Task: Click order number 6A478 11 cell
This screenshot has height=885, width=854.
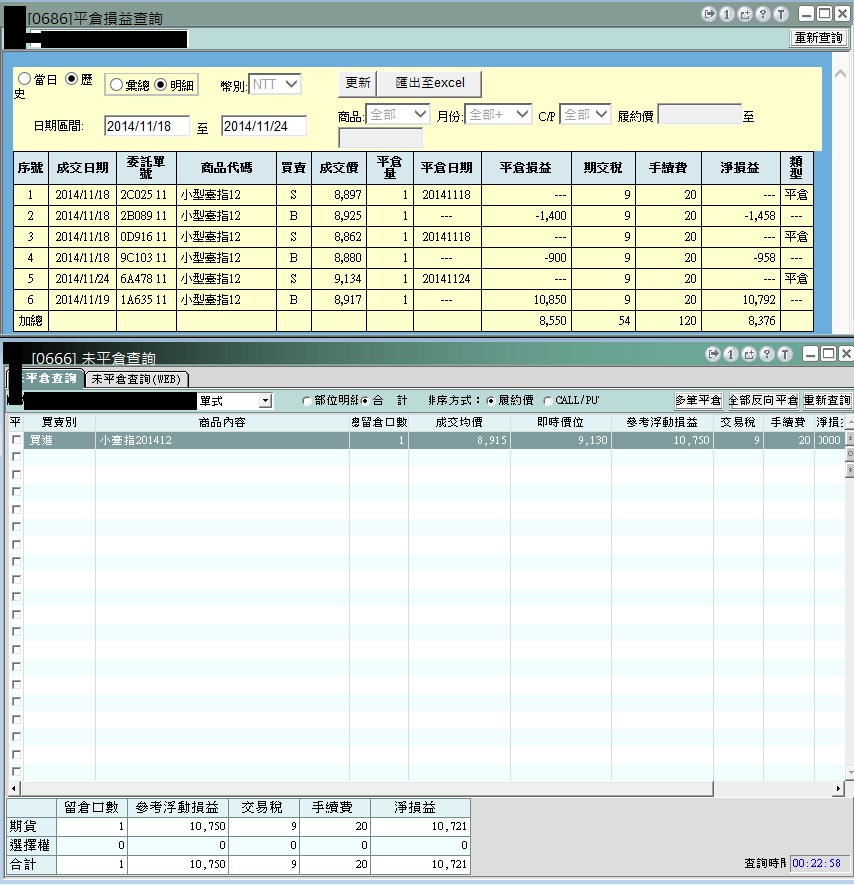Action: tap(146, 279)
